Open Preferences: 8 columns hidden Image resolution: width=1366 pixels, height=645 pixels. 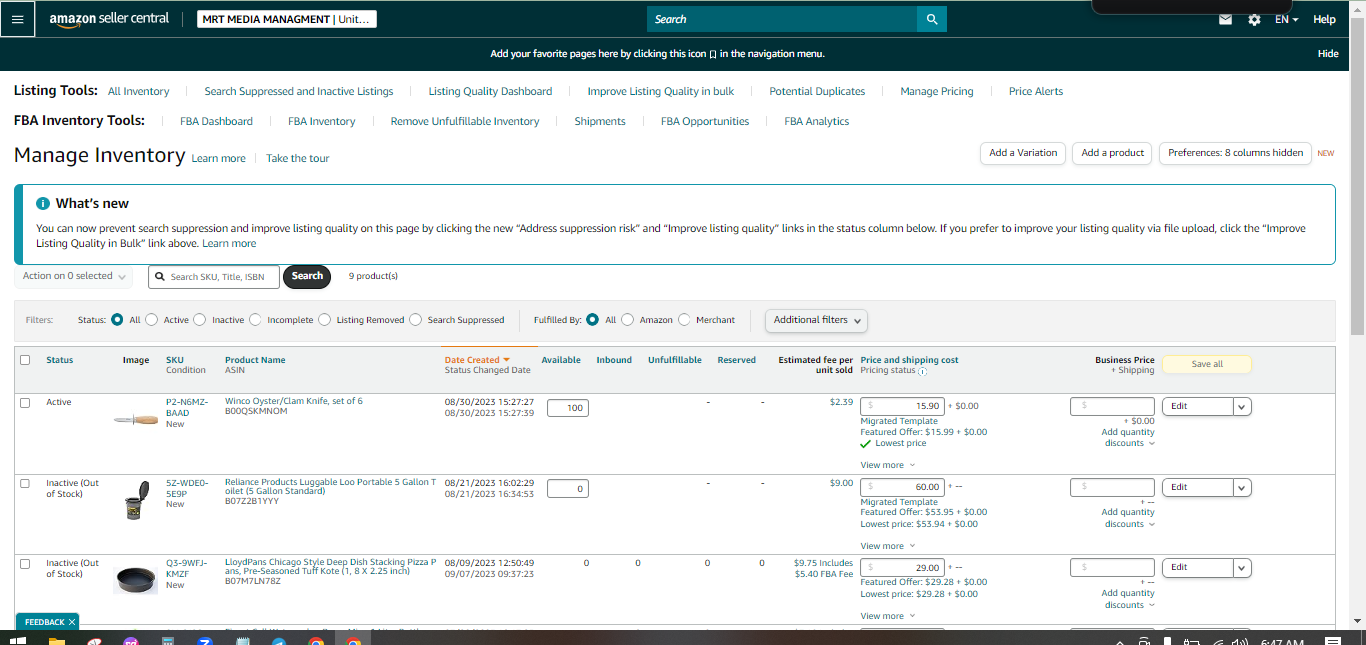1235,153
